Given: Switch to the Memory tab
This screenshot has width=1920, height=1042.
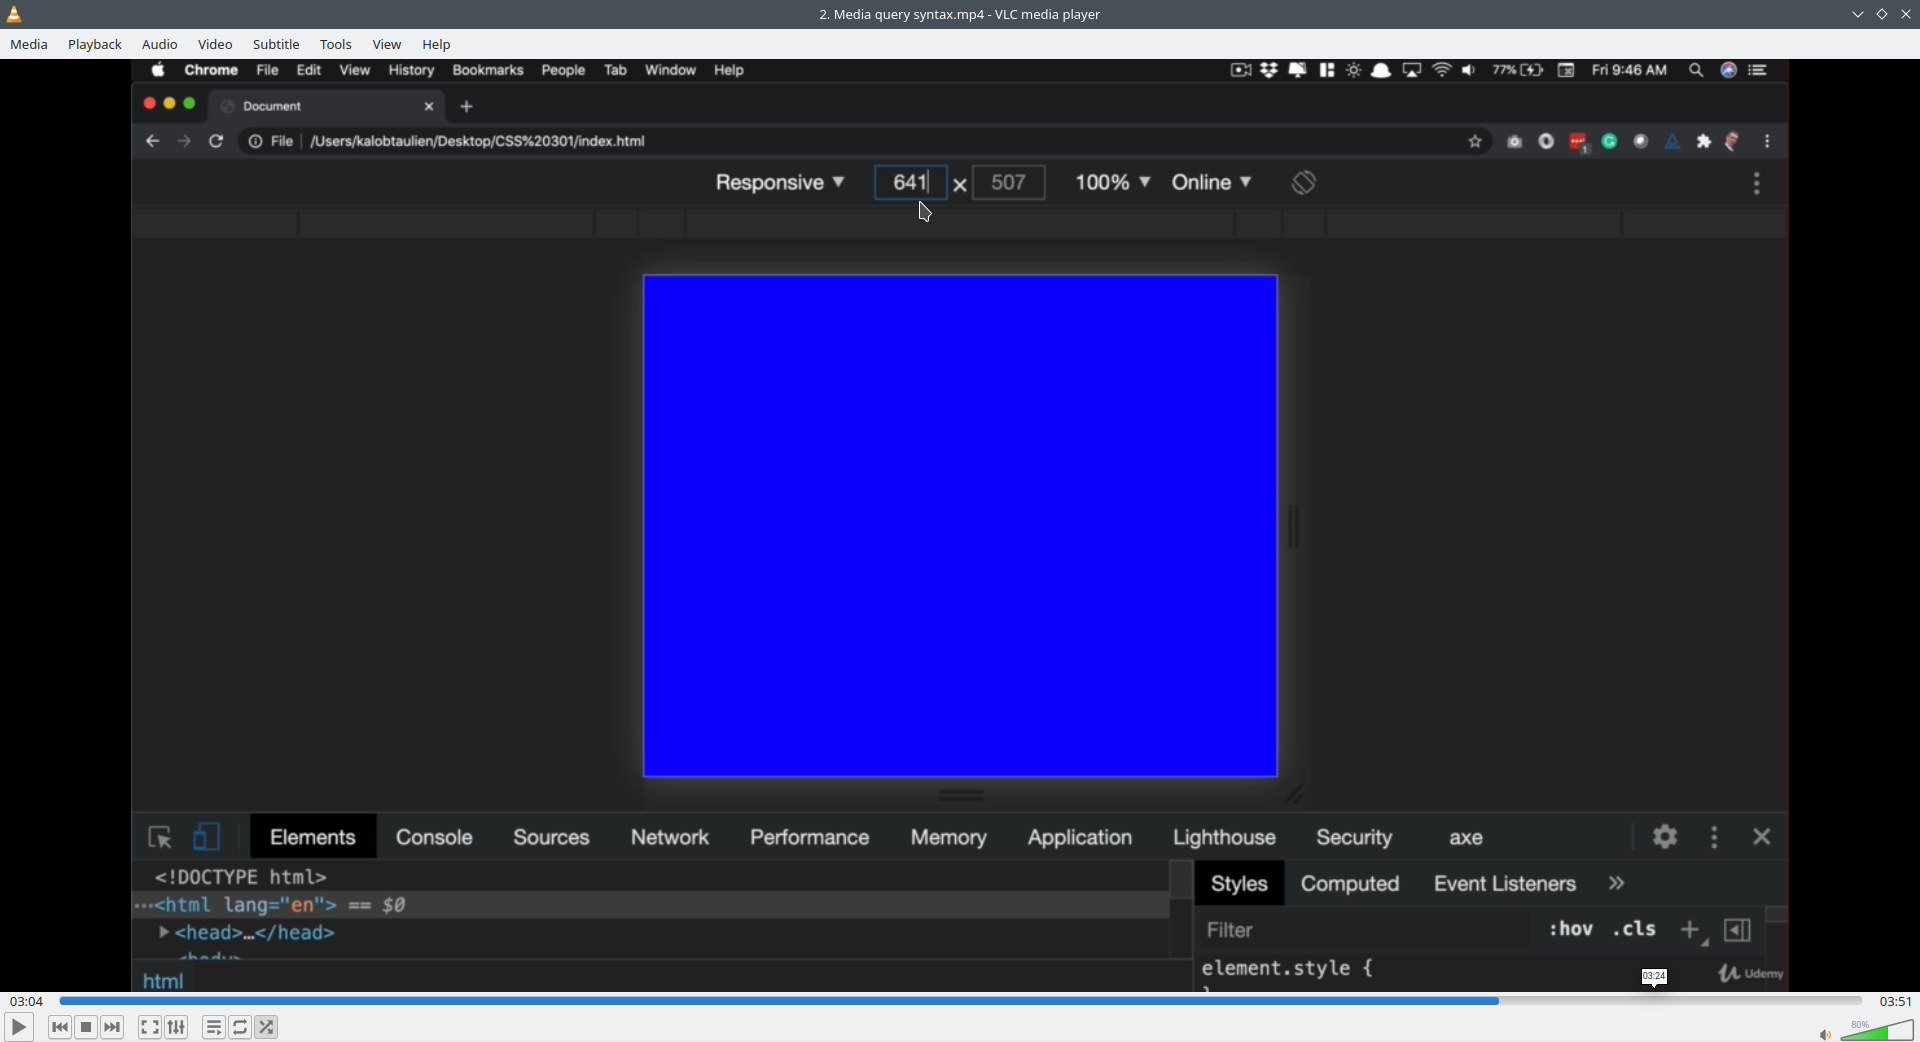Looking at the screenshot, I should [x=949, y=837].
